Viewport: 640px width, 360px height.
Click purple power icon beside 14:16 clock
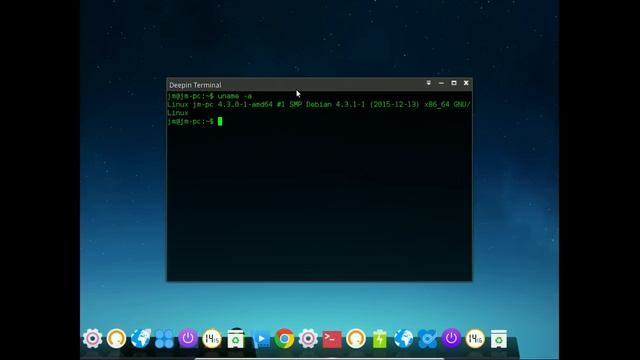coord(451,338)
